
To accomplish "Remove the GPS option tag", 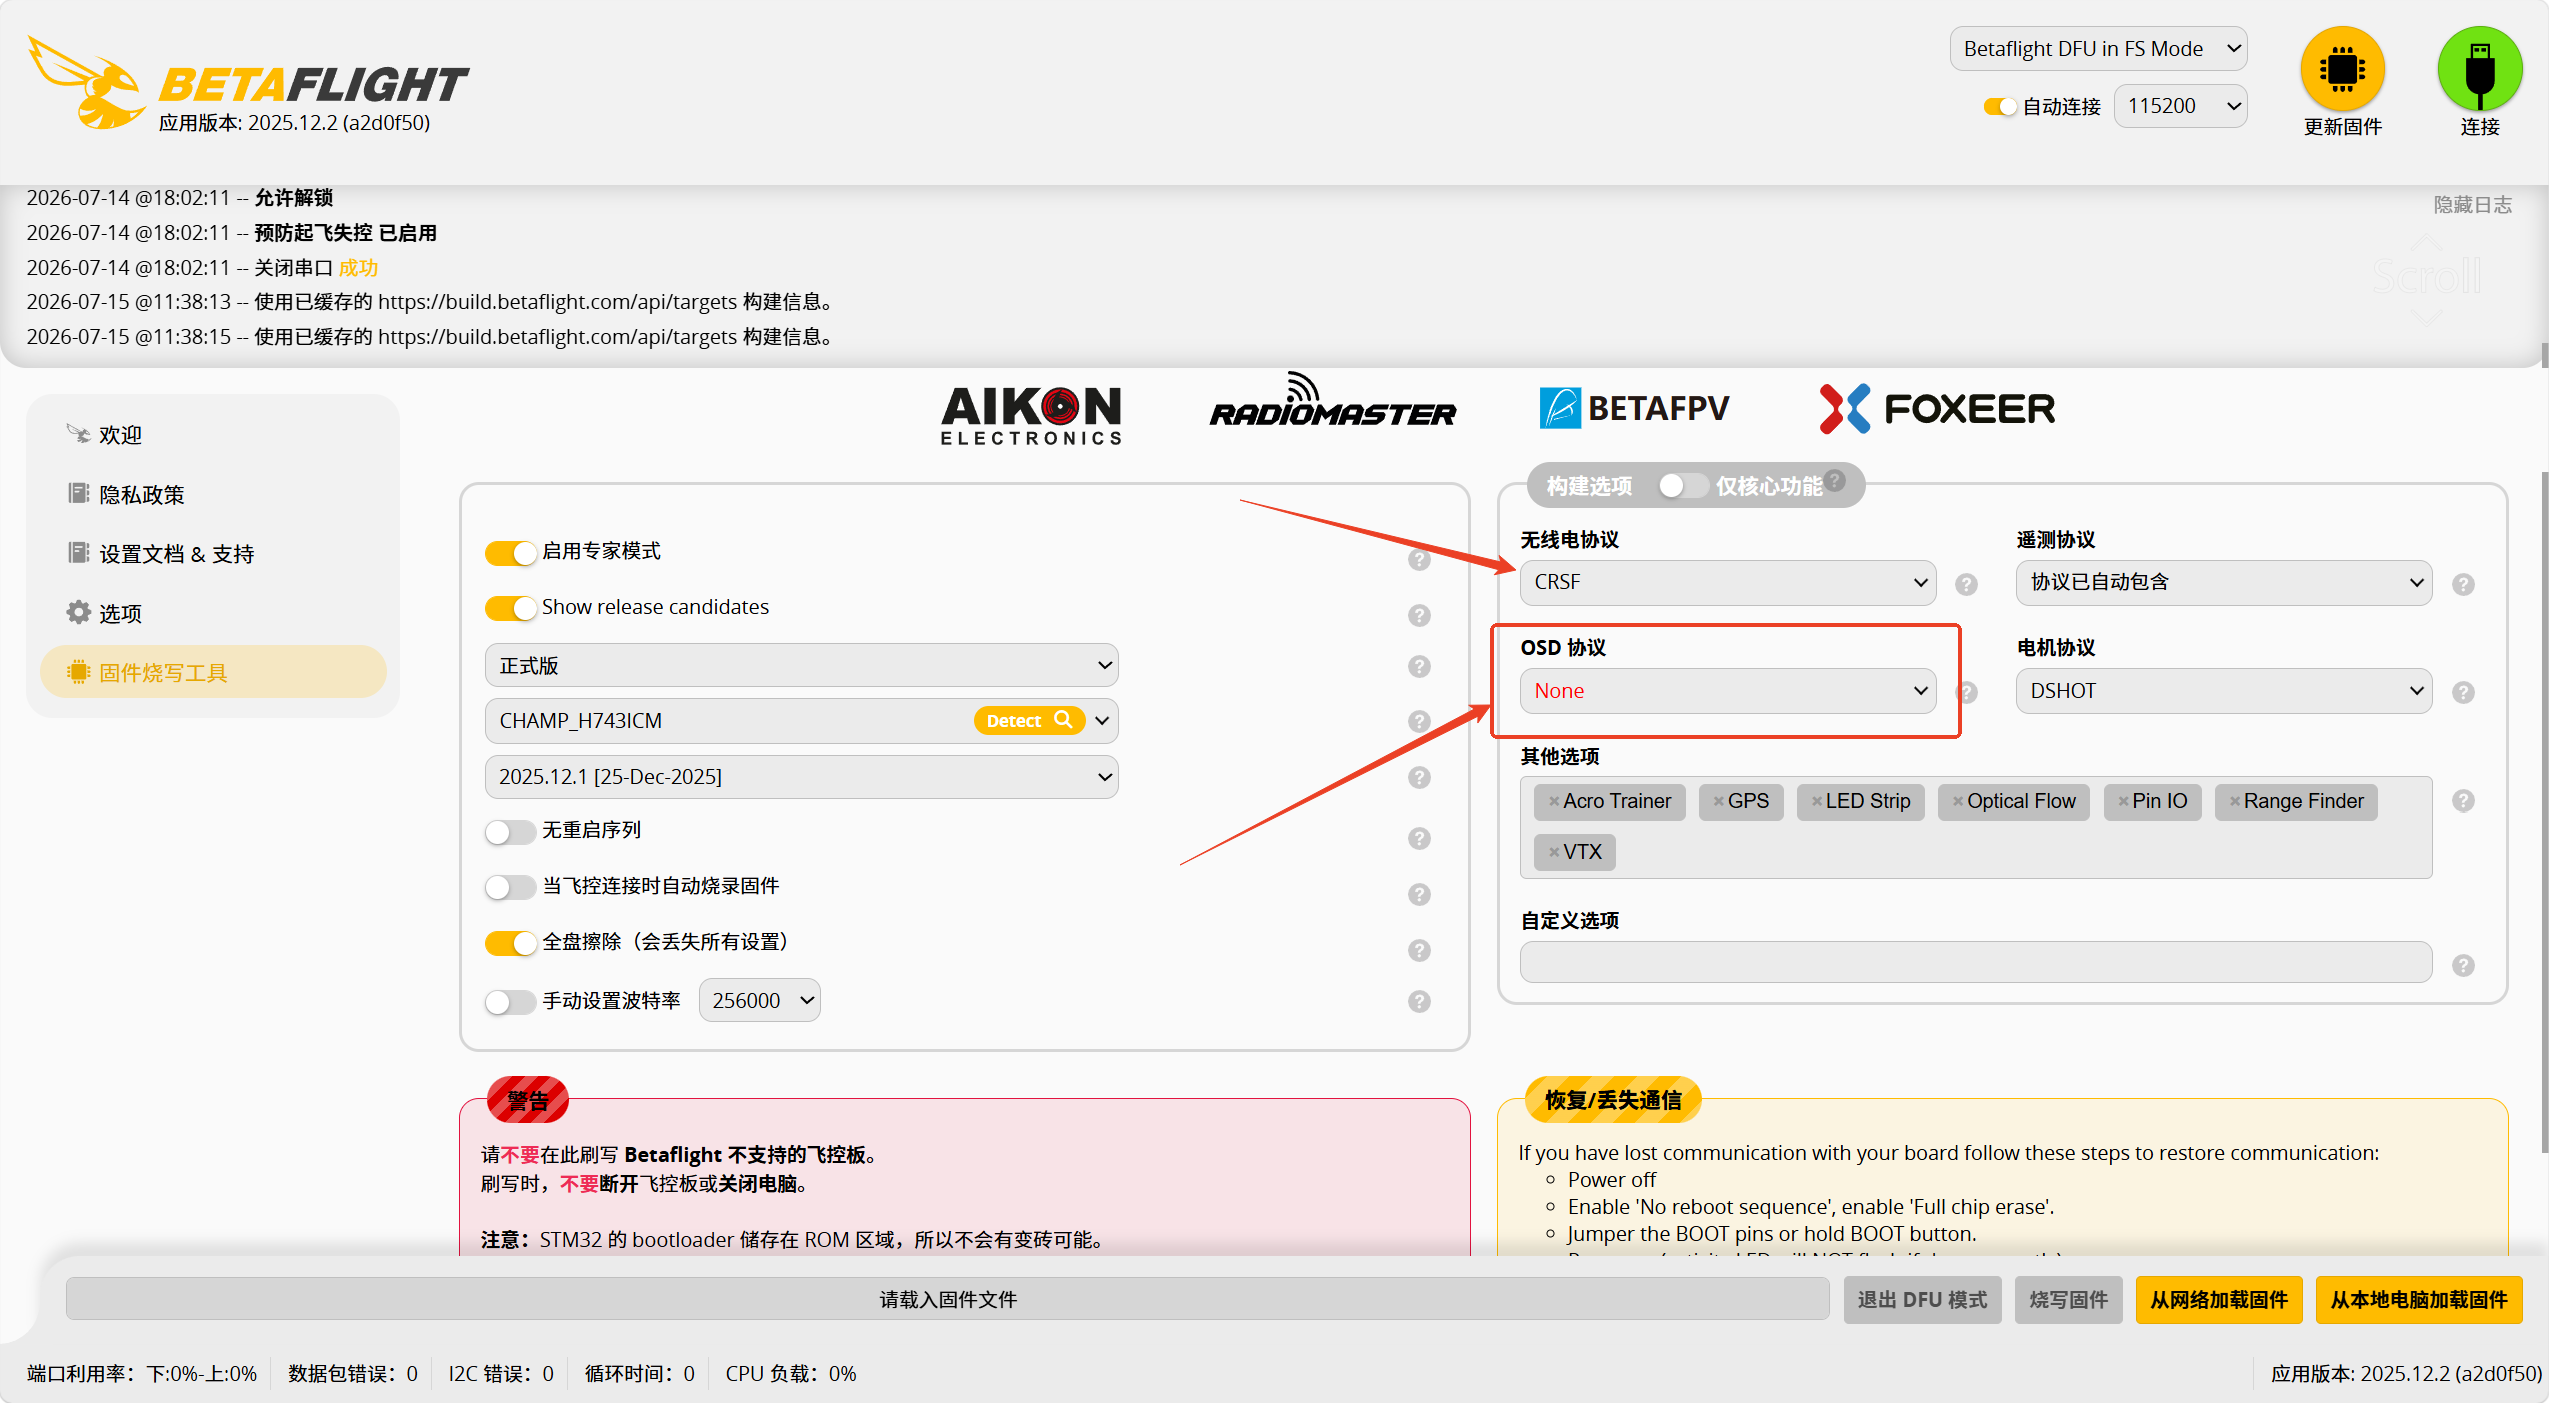I will pyautogui.click(x=1719, y=801).
